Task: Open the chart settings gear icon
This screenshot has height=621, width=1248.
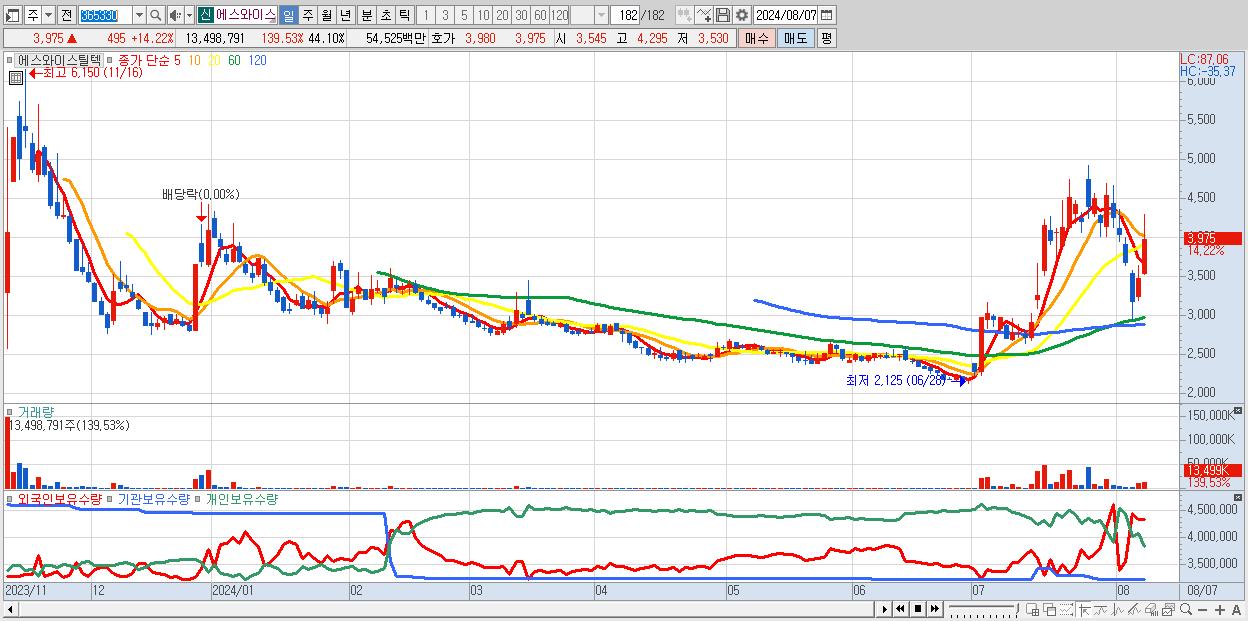Action: pyautogui.click(x=741, y=15)
